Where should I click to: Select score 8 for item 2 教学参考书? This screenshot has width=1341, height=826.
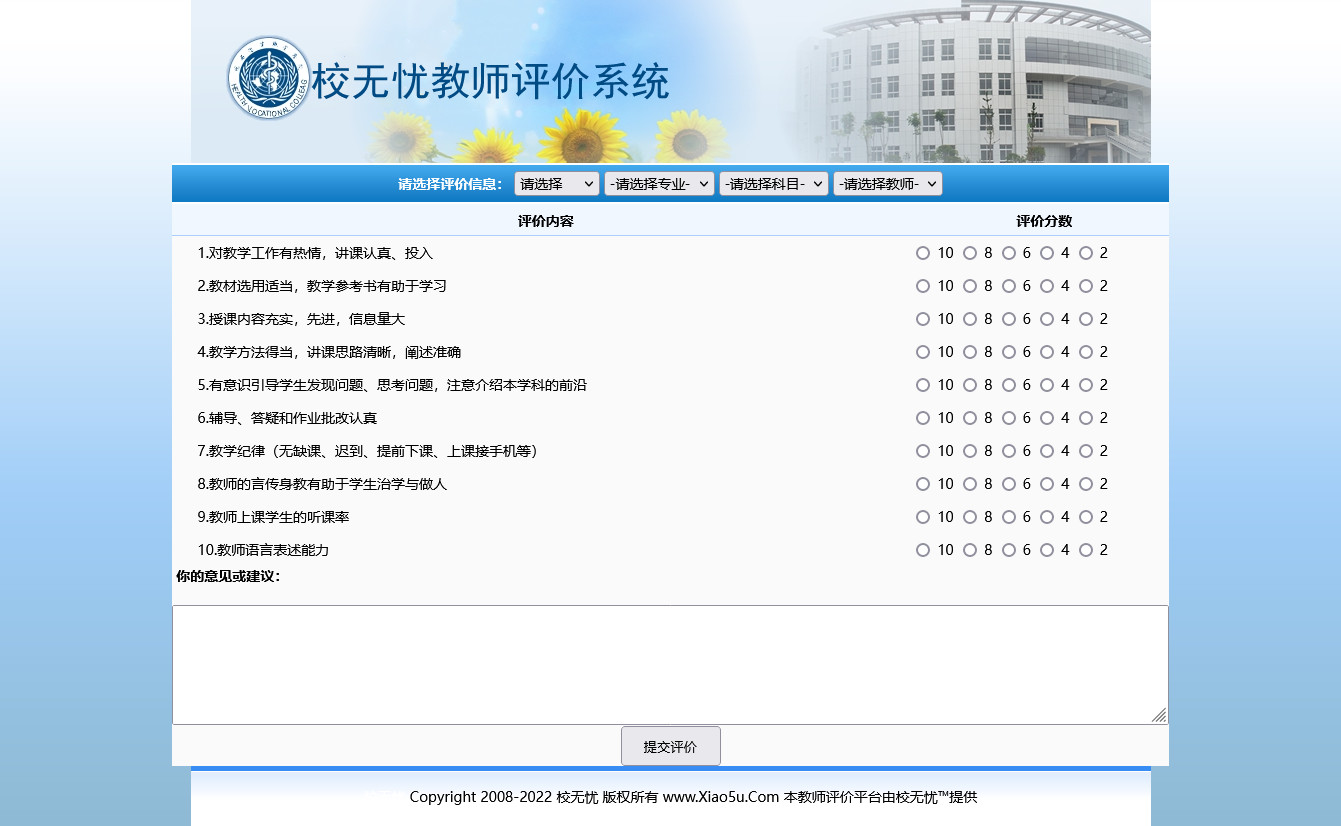(x=970, y=286)
